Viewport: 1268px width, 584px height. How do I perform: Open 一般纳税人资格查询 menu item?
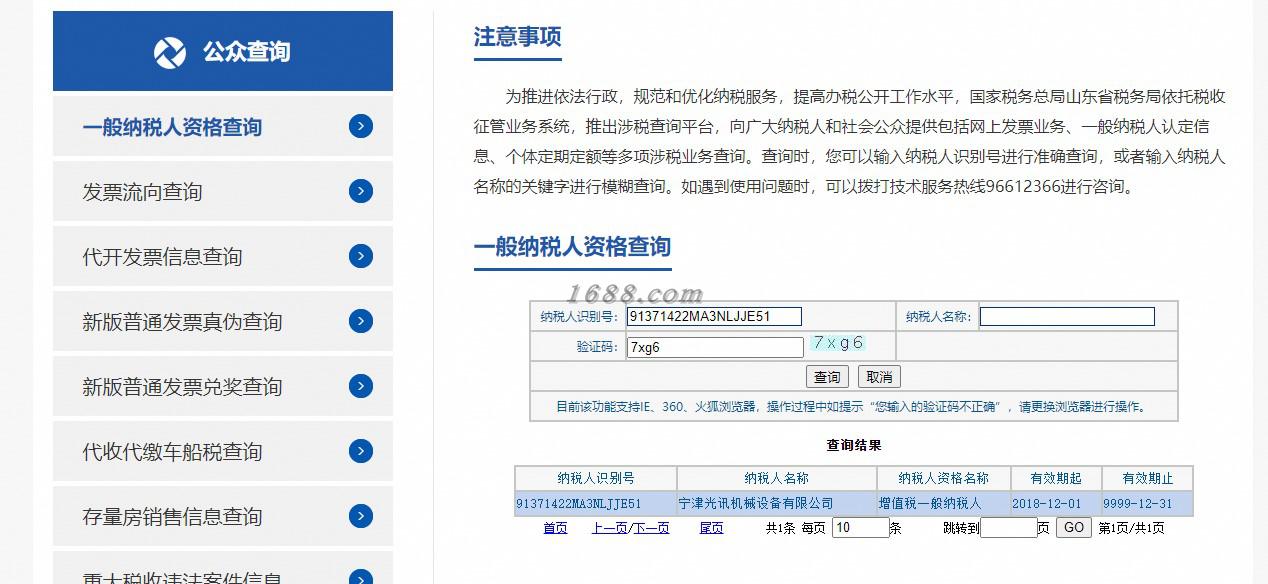[223, 126]
